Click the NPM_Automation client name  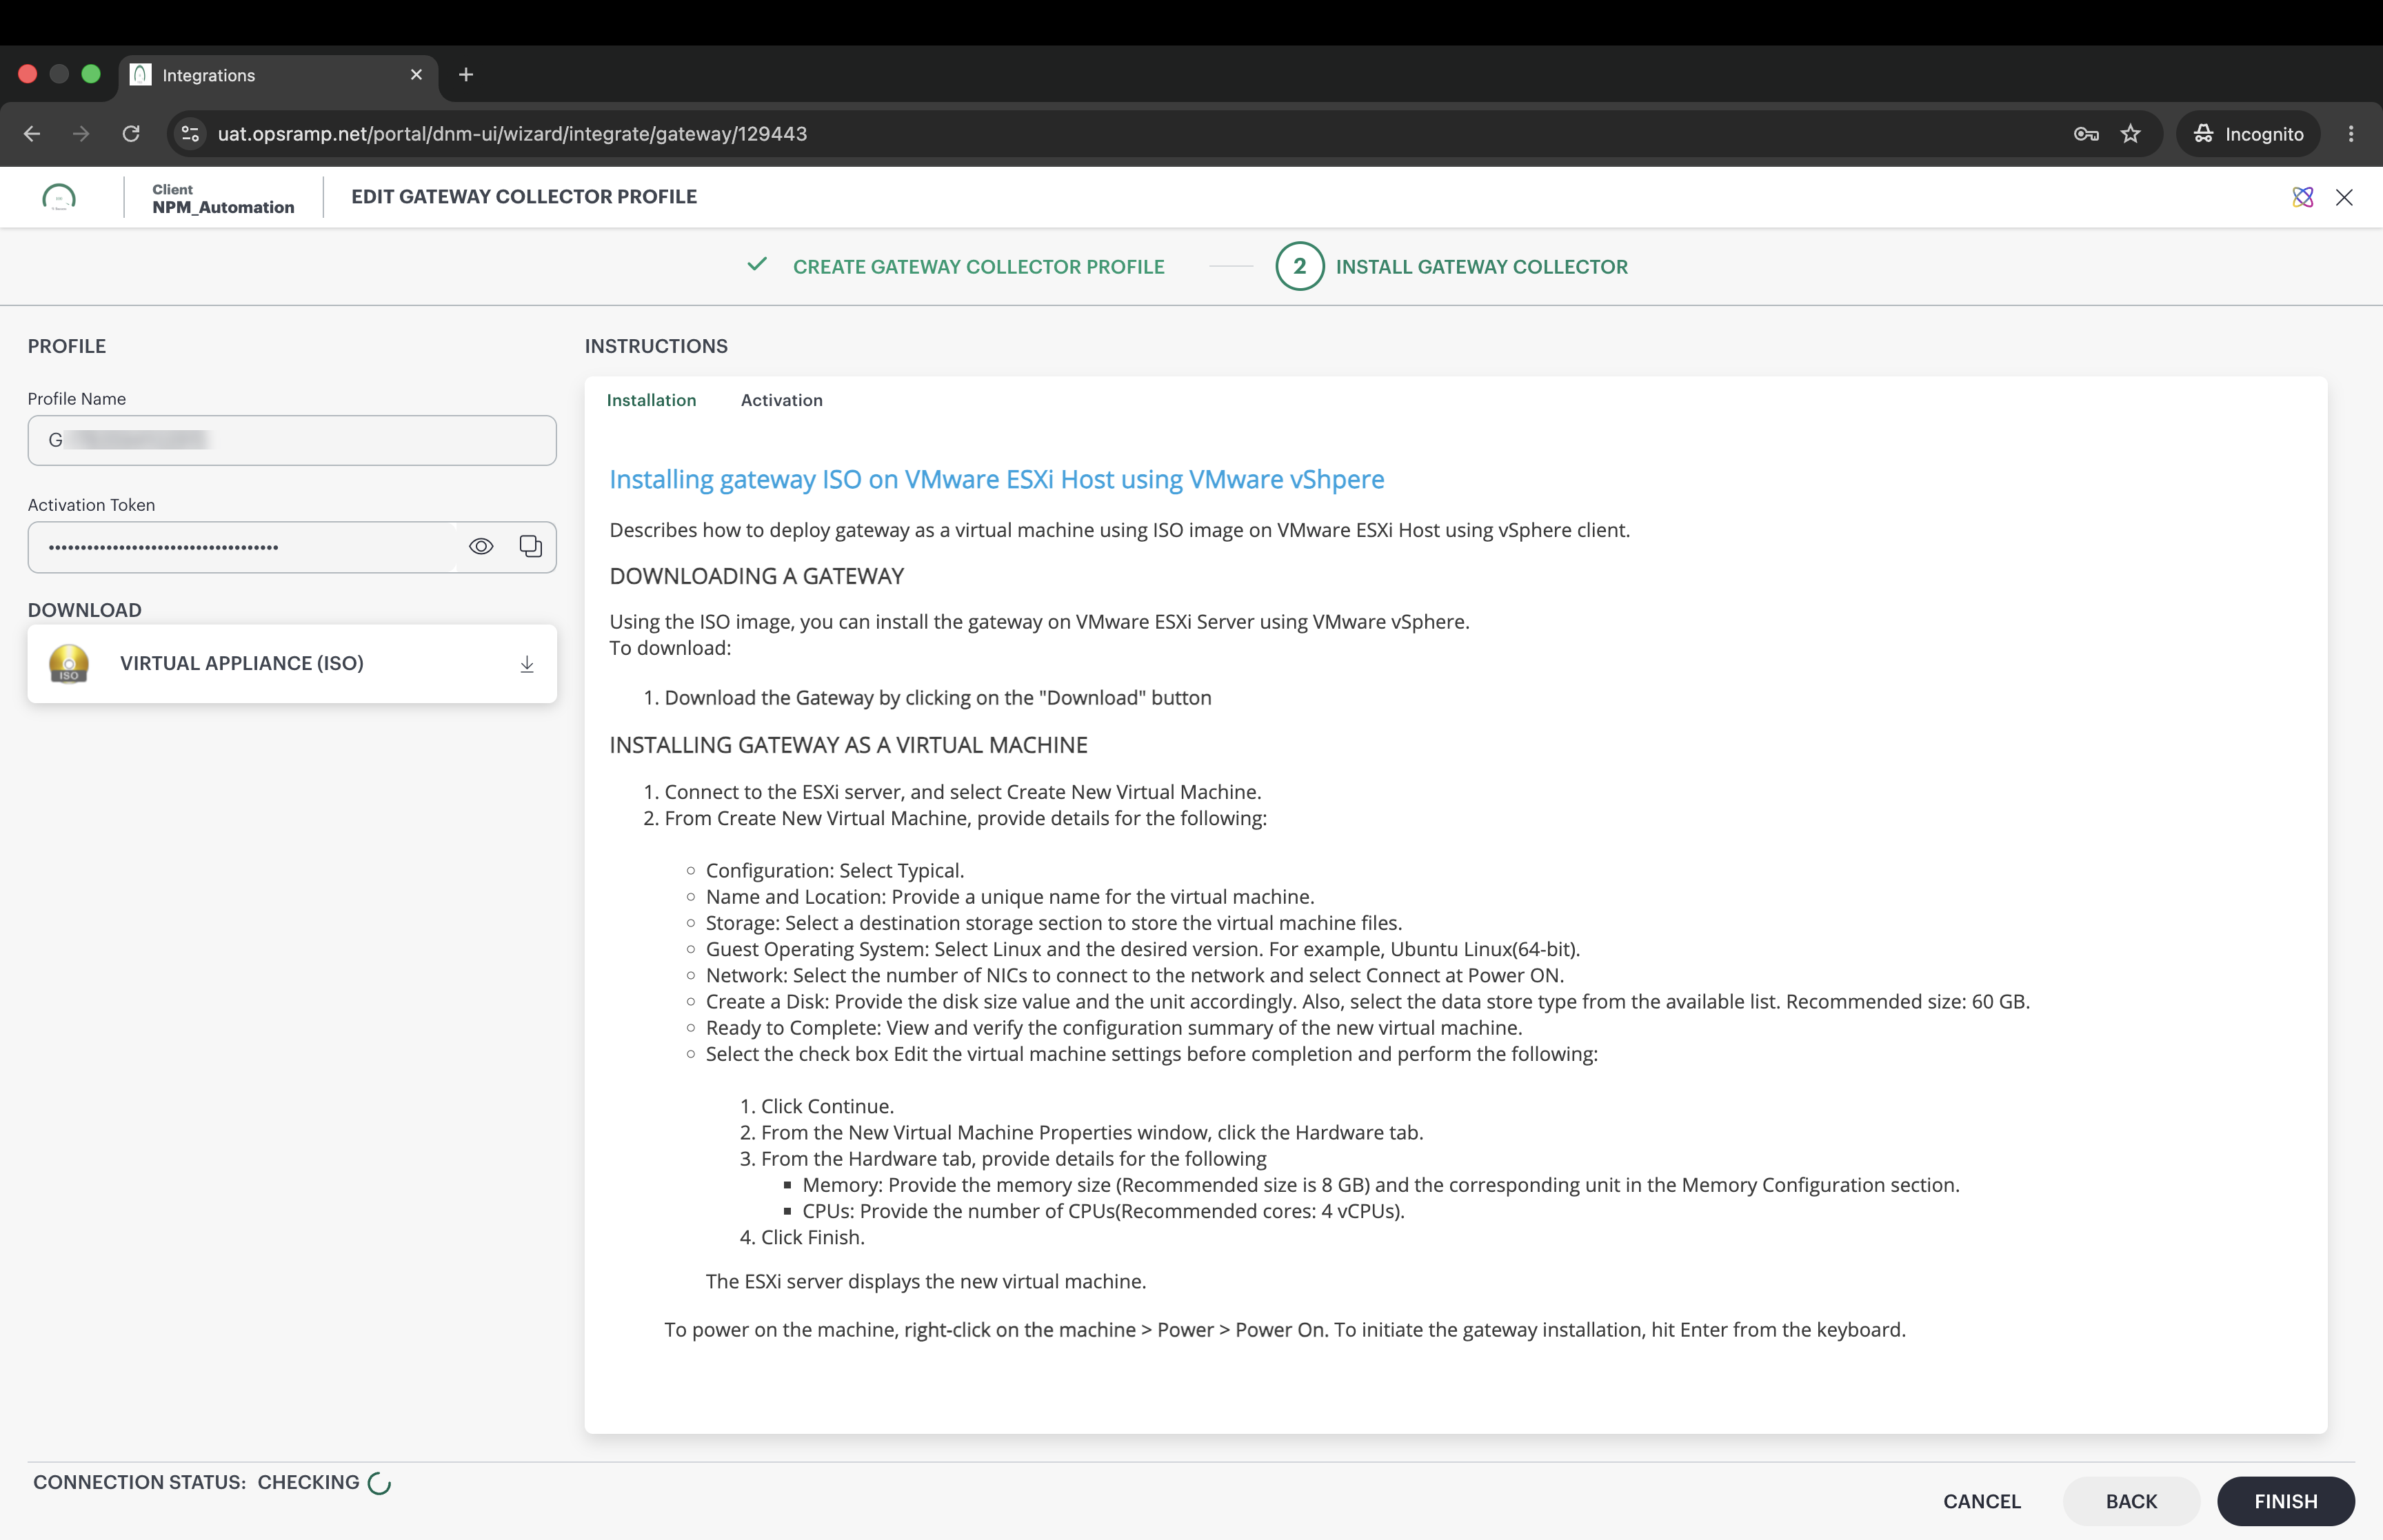pyautogui.click(x=223, y=207)
